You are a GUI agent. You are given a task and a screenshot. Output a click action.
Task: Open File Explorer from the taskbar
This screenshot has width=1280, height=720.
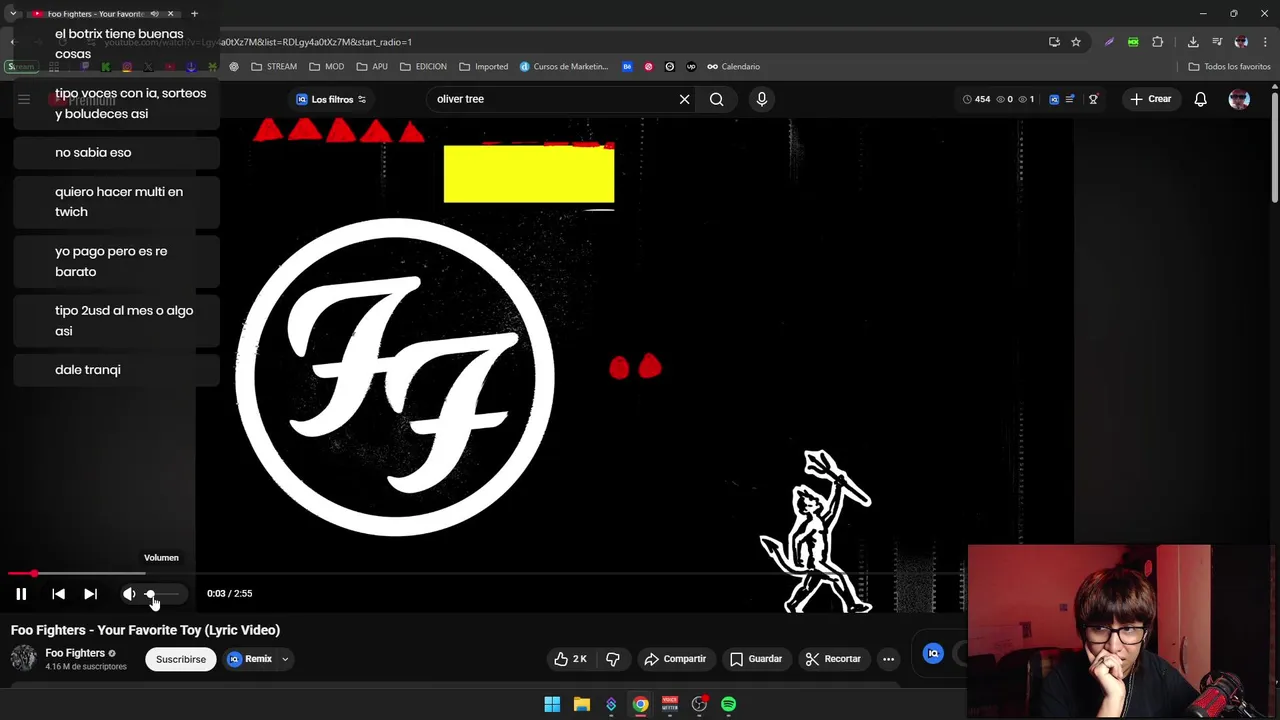click(581, 704)
